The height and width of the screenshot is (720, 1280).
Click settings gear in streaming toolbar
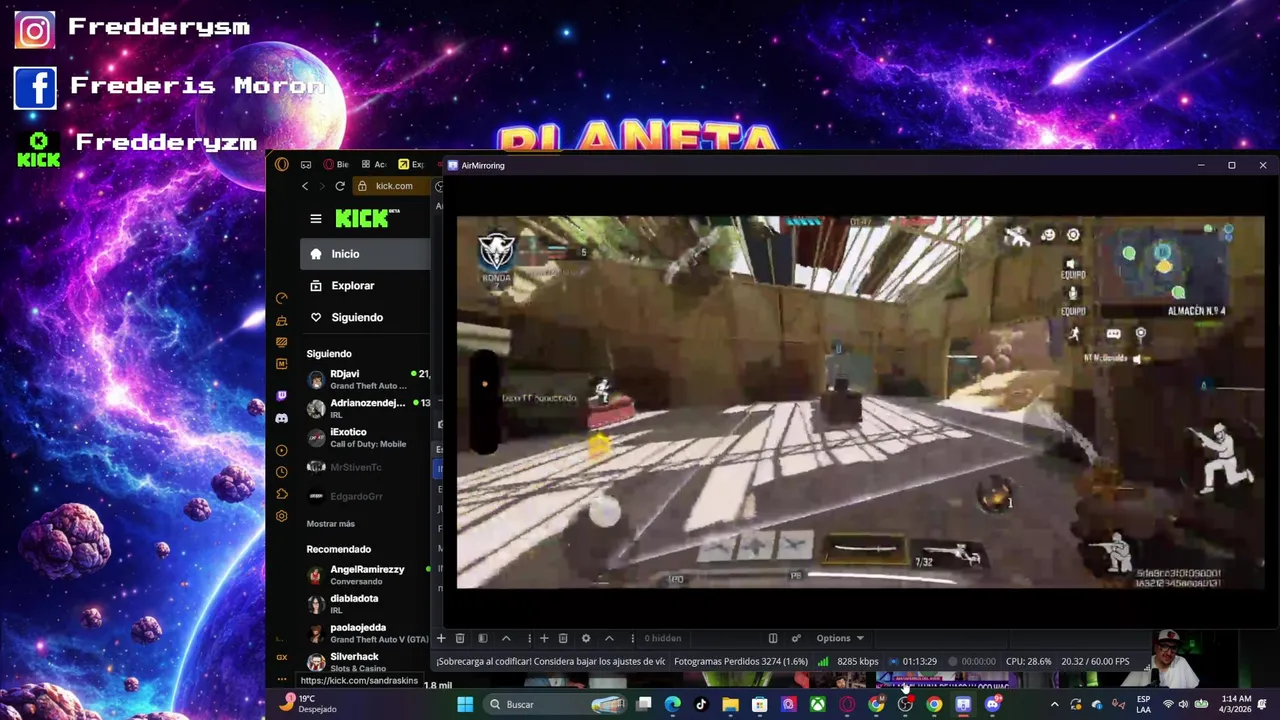click(x=586, y=638)
